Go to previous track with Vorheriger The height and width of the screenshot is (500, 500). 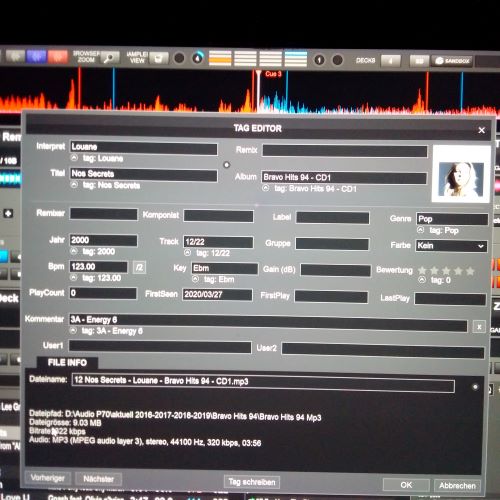(48, 478)
